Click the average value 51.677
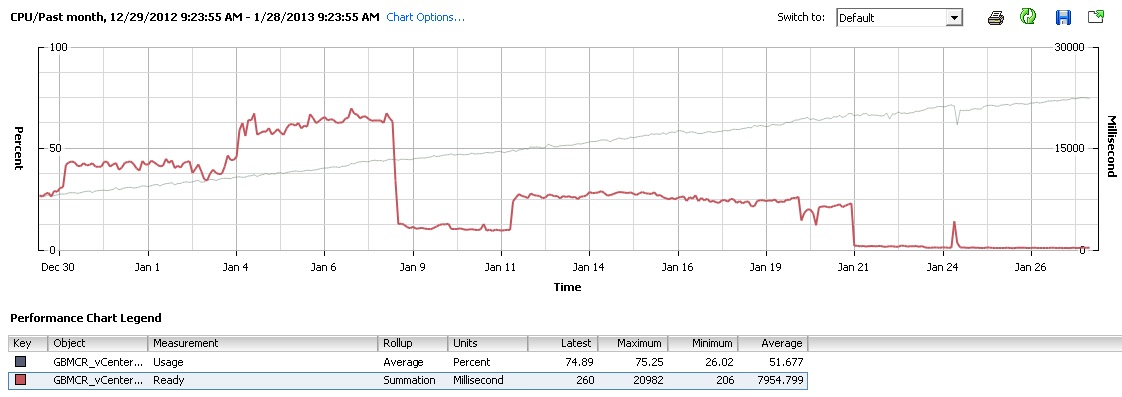1122x397 pixels. [785, 362]
